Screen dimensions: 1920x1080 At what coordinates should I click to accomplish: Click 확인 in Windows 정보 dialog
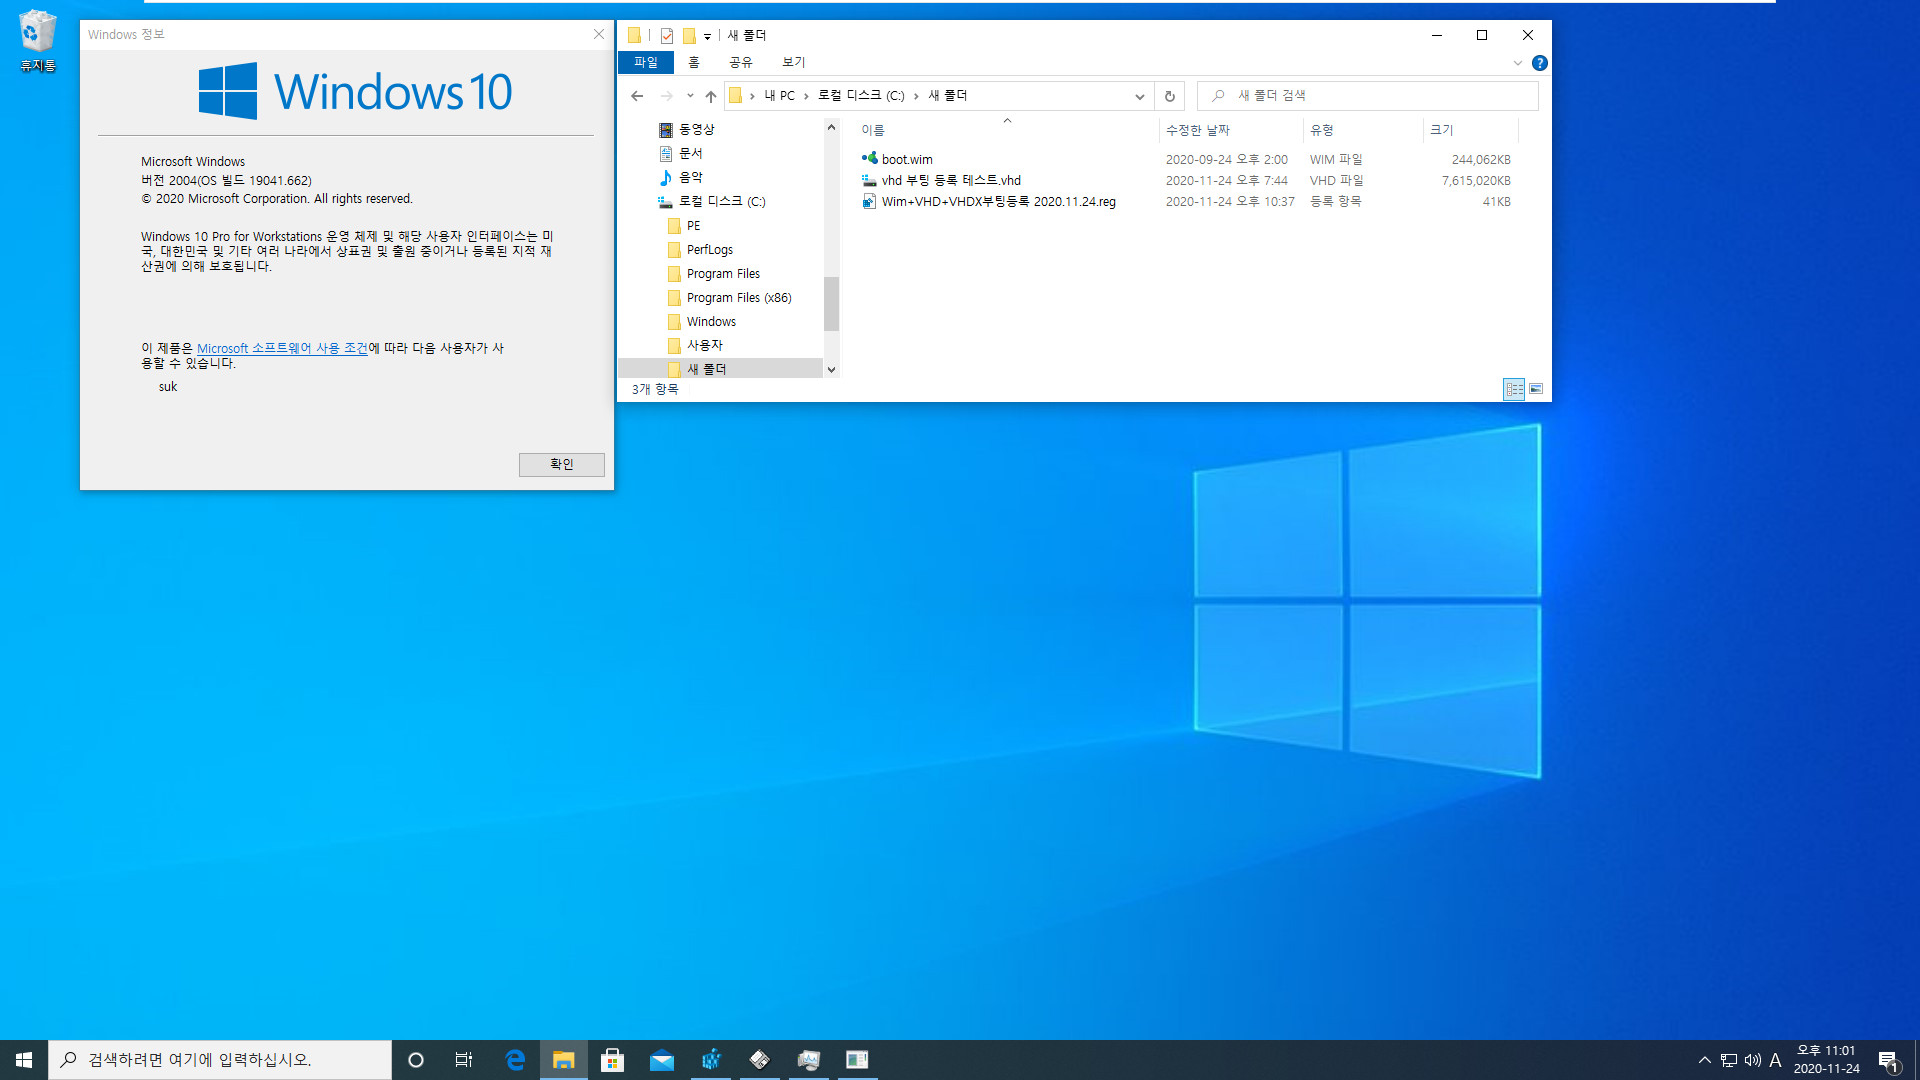[561, 464]
